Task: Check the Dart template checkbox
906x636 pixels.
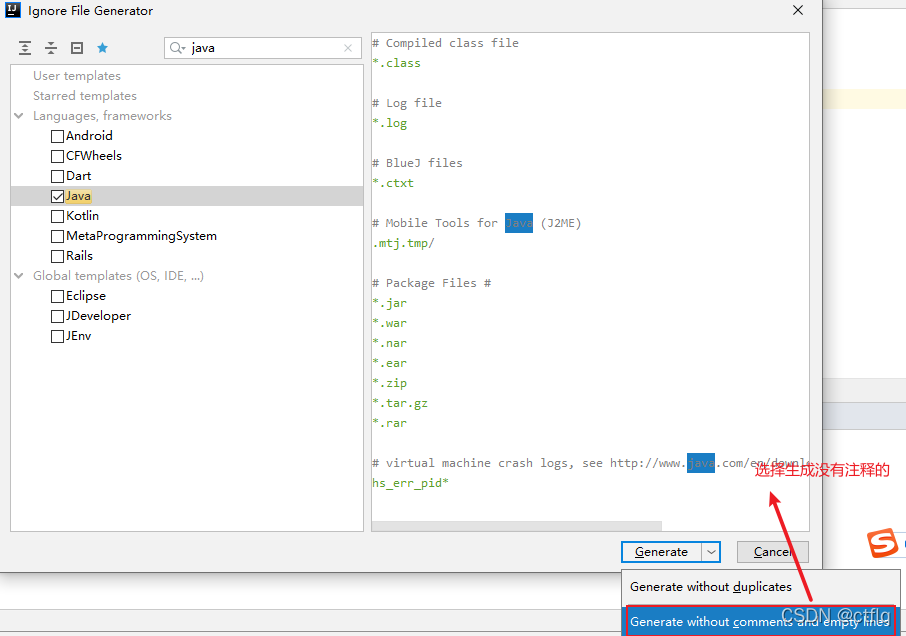Action: click(x=57, y=176)
